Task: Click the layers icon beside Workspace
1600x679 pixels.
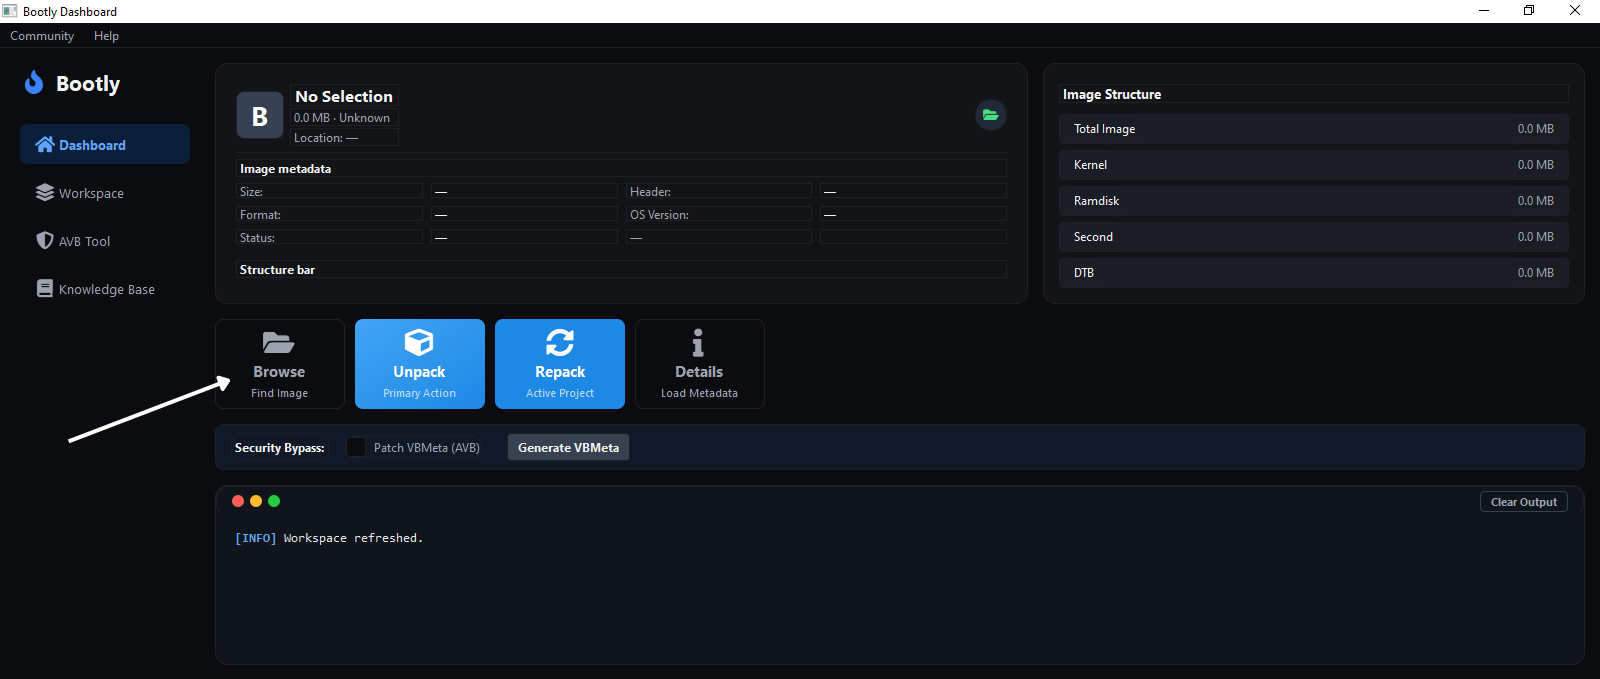Action: [x=45, y=192]
